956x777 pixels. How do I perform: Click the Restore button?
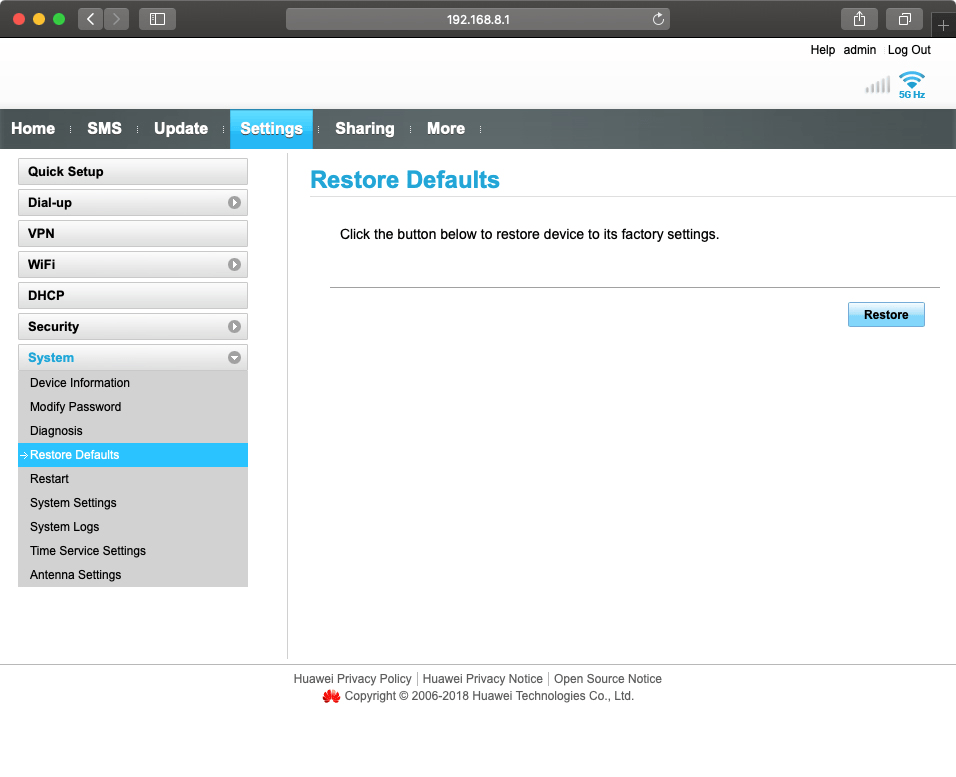(885, 314)
